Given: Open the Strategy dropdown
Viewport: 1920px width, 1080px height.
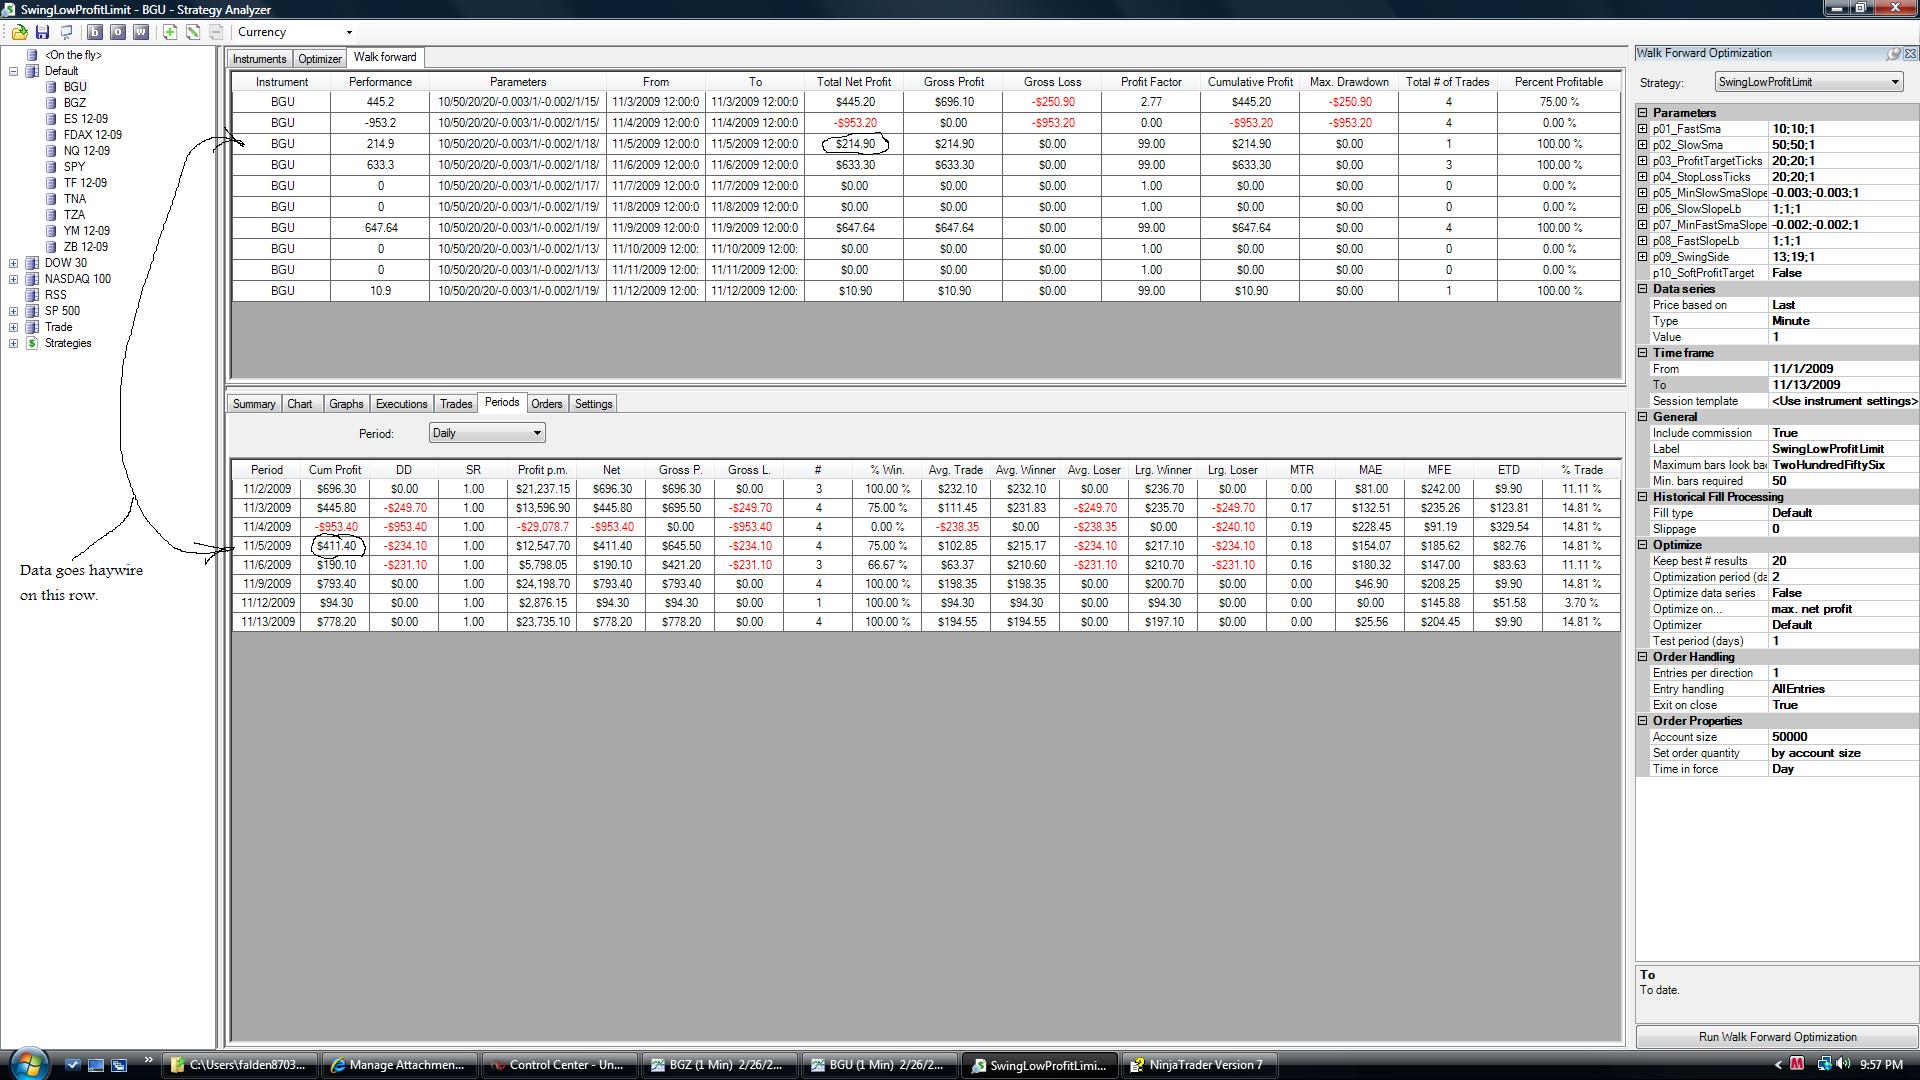Looking at the screenshot, I should [x=1894, y=82].
